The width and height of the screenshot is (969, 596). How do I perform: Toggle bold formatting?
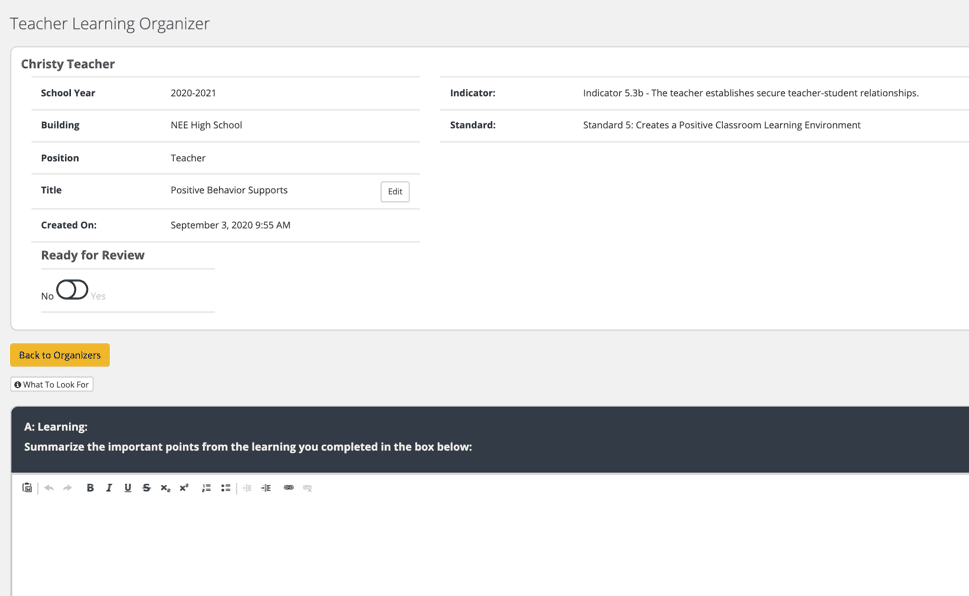pos(90,488)
